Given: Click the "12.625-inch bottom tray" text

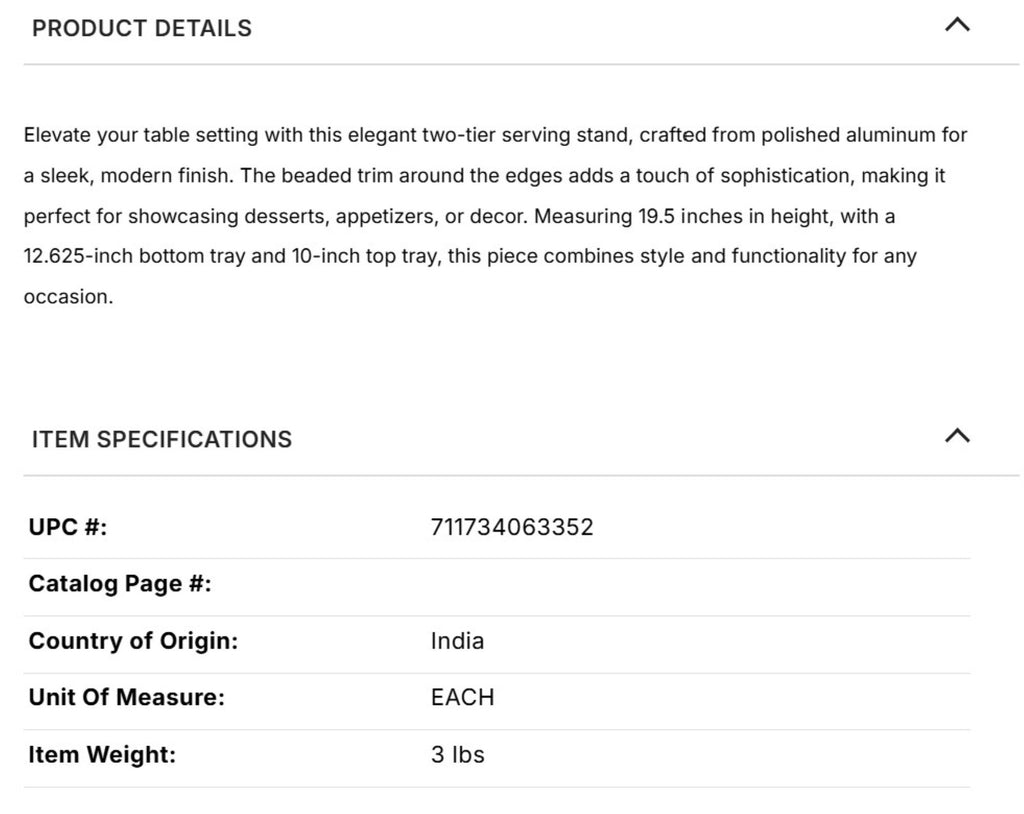Looking at the screenshot, I should click(x=134, y=256).
